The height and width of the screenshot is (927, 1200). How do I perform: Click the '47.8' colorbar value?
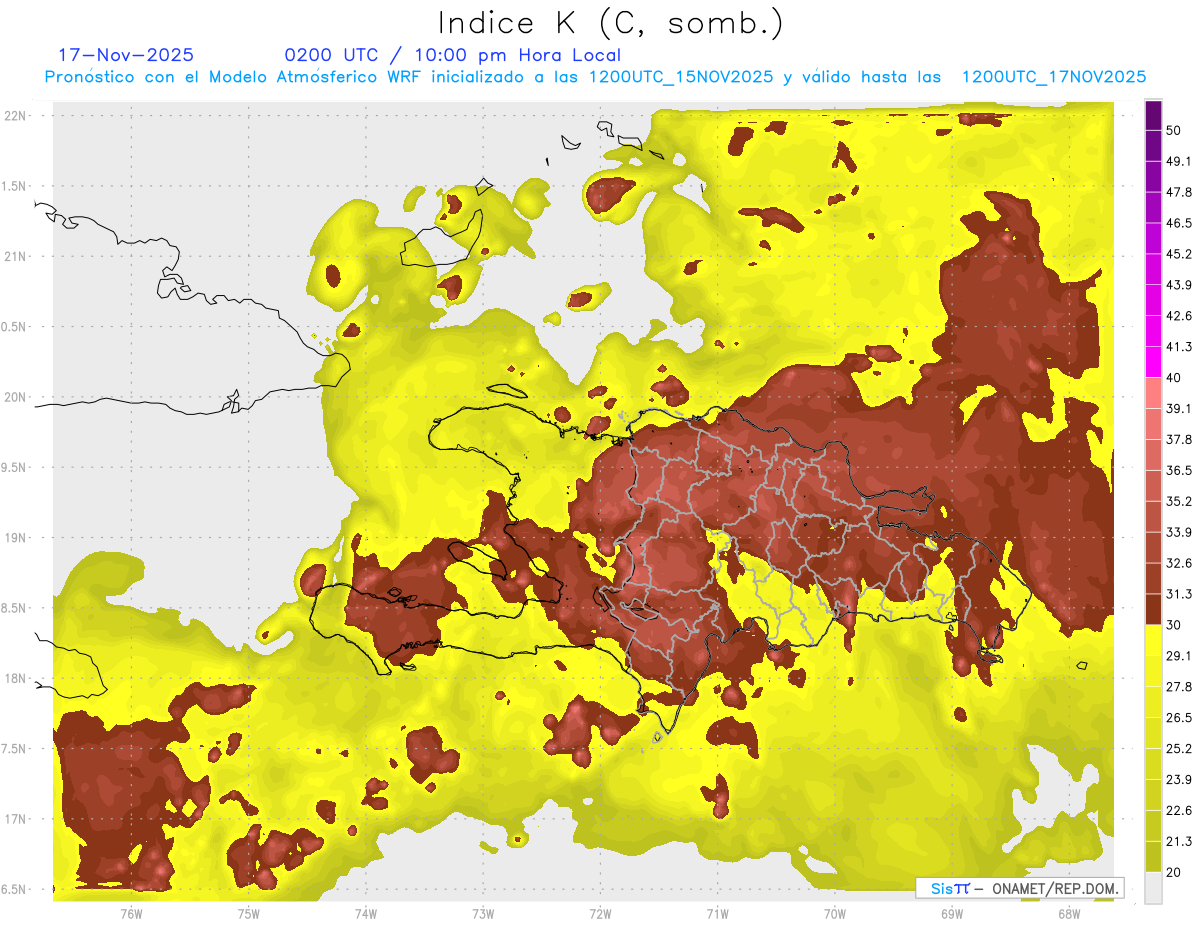(x=1179, y=192)
